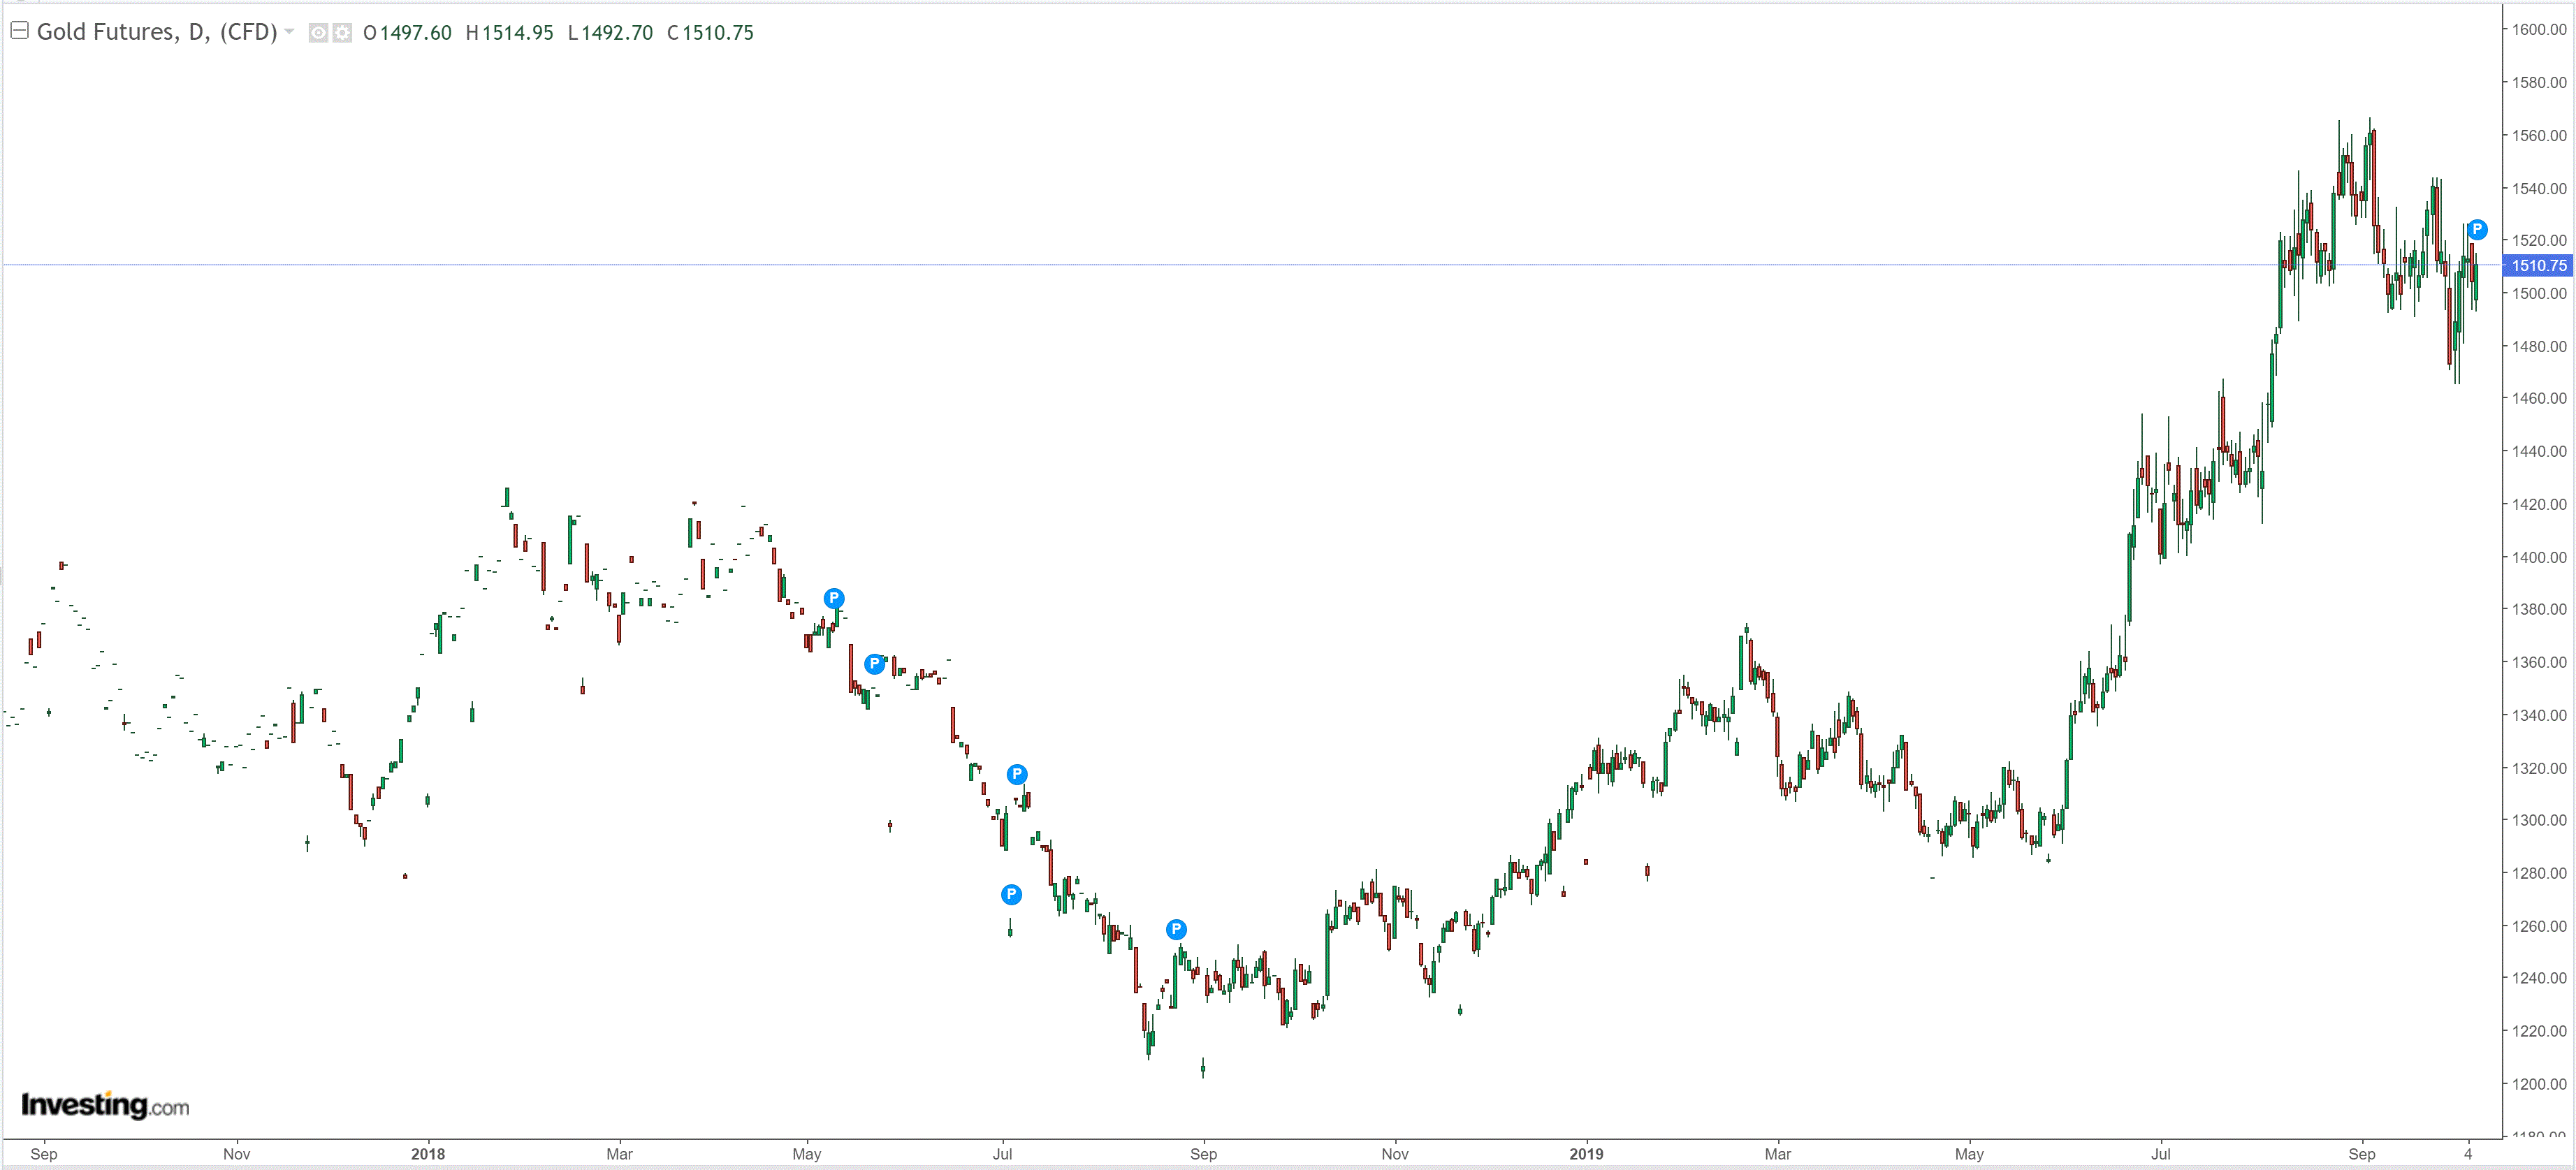This screenshot has width=2576, height=1170.
Task: Click the lower P marker just after Jul 2018
Action: (x=1011, y=894)
